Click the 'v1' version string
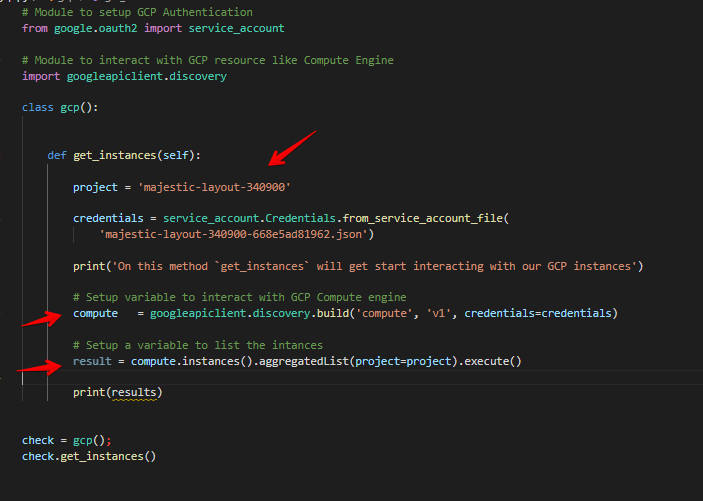 point(438,313)
